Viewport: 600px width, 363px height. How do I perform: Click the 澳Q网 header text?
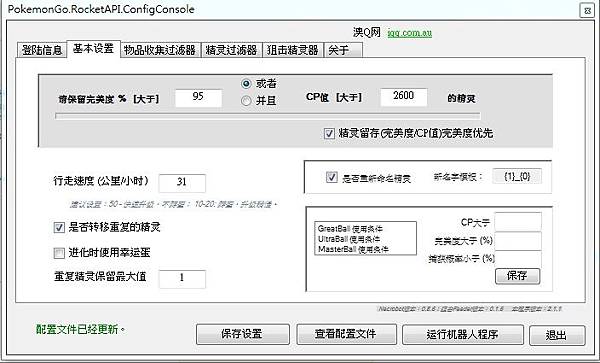[x=366, y=33]
